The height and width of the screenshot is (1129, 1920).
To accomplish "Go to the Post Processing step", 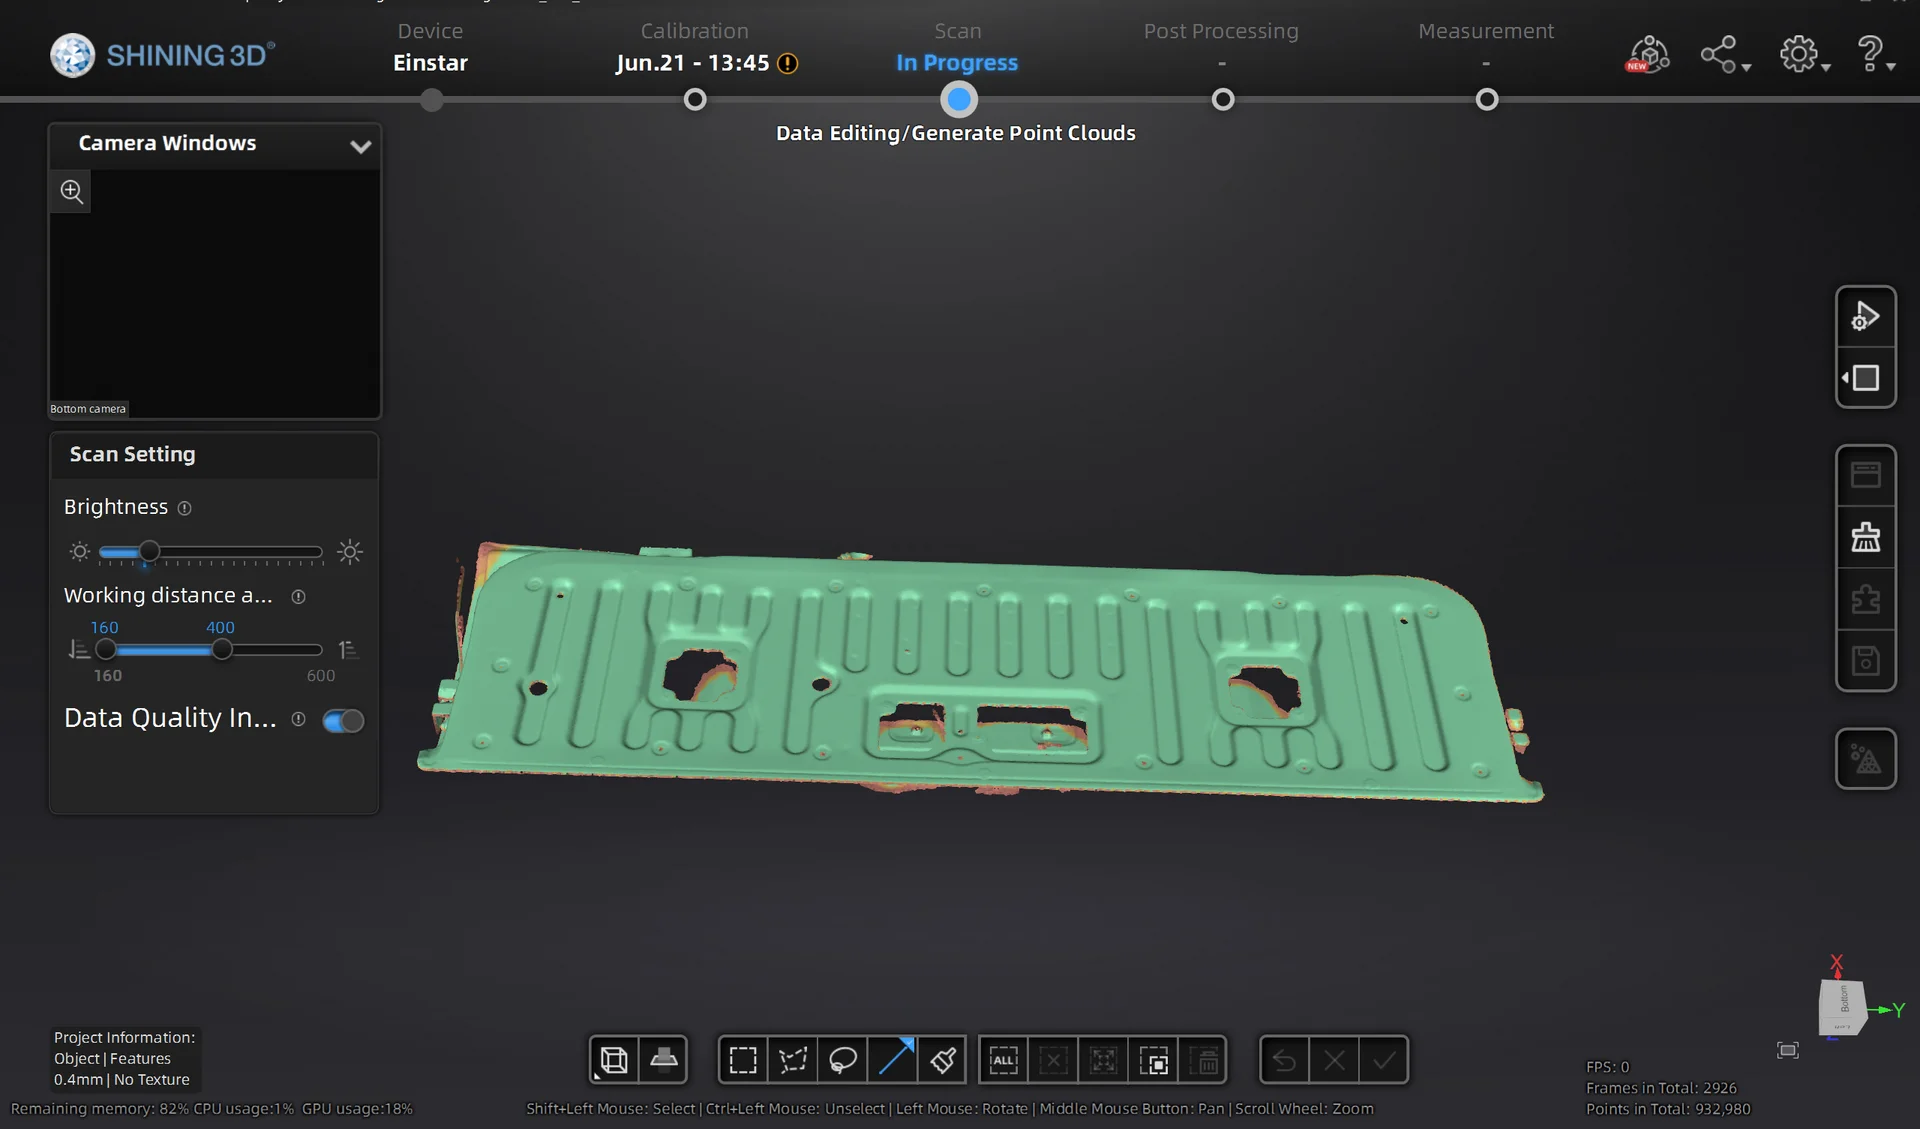I will pos(1222,99).
